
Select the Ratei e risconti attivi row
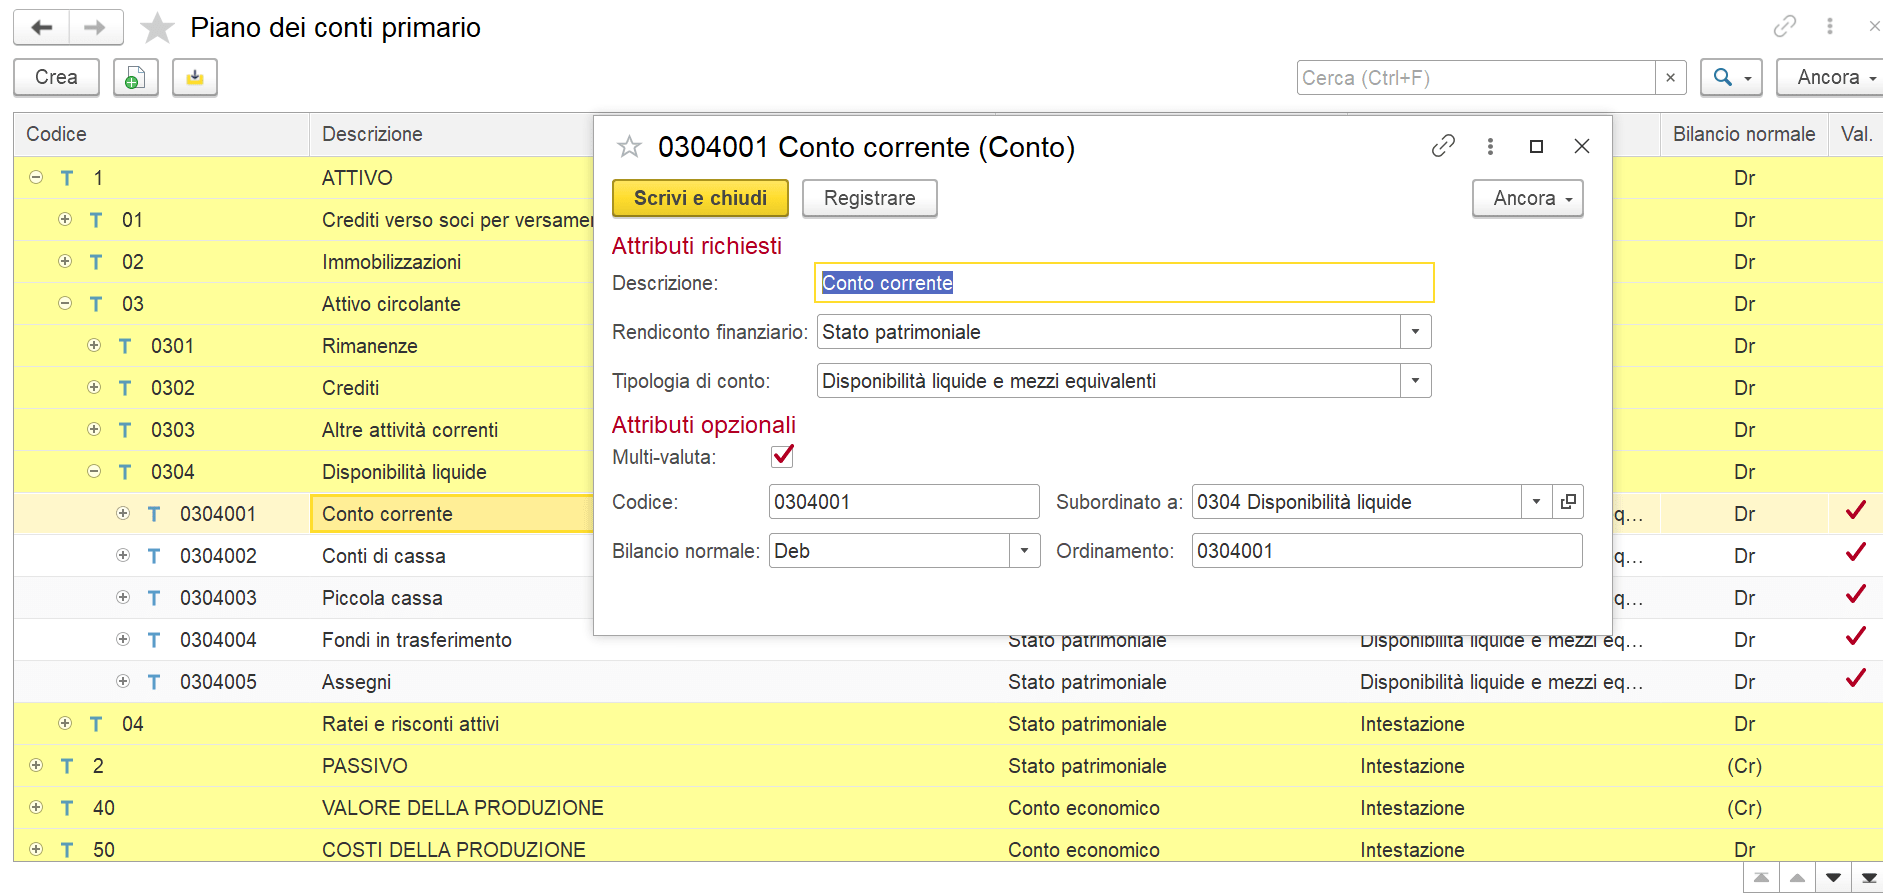[948, 724]
